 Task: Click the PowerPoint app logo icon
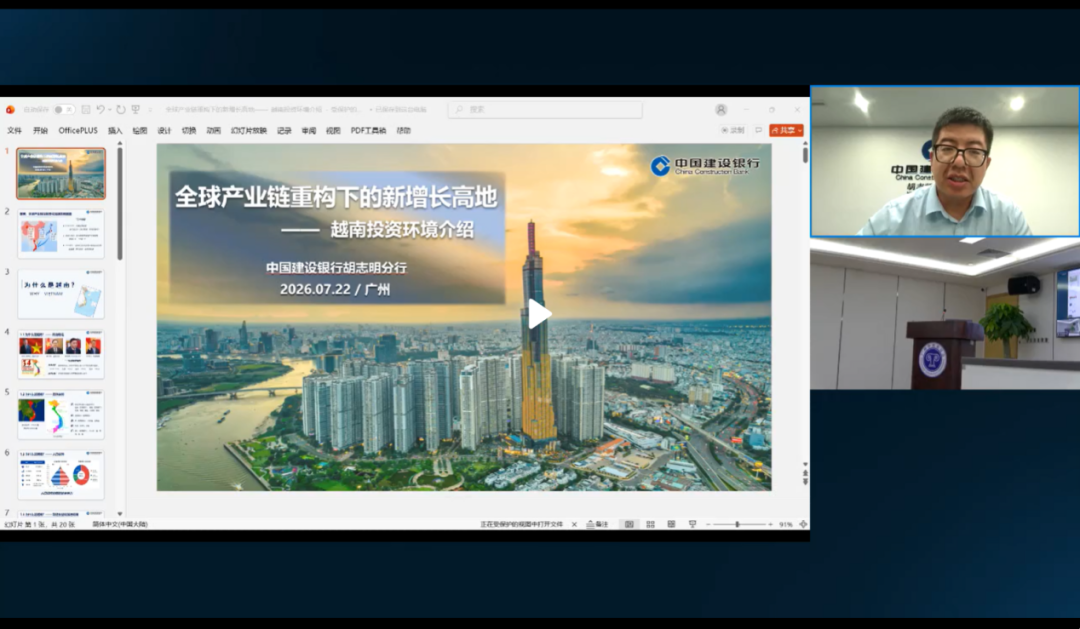point(10,110)
